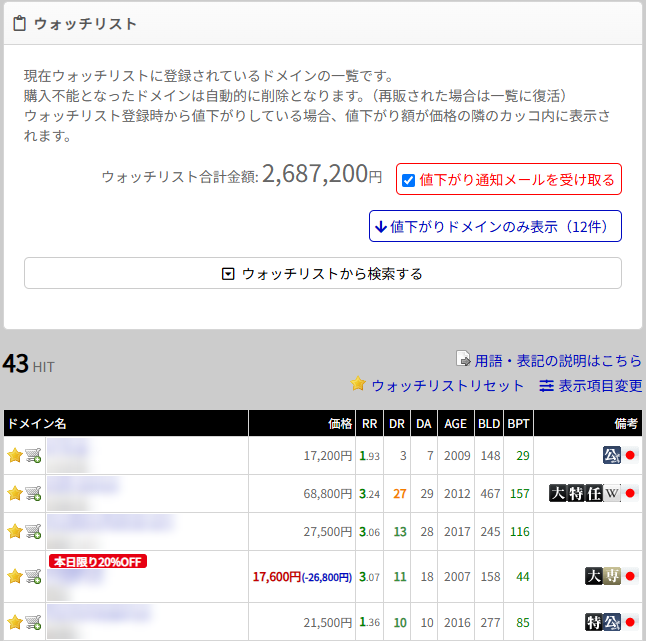Click clipboard icon beside ウォッチリスト heading
The image size is (646, 641).
coord(19,23)
